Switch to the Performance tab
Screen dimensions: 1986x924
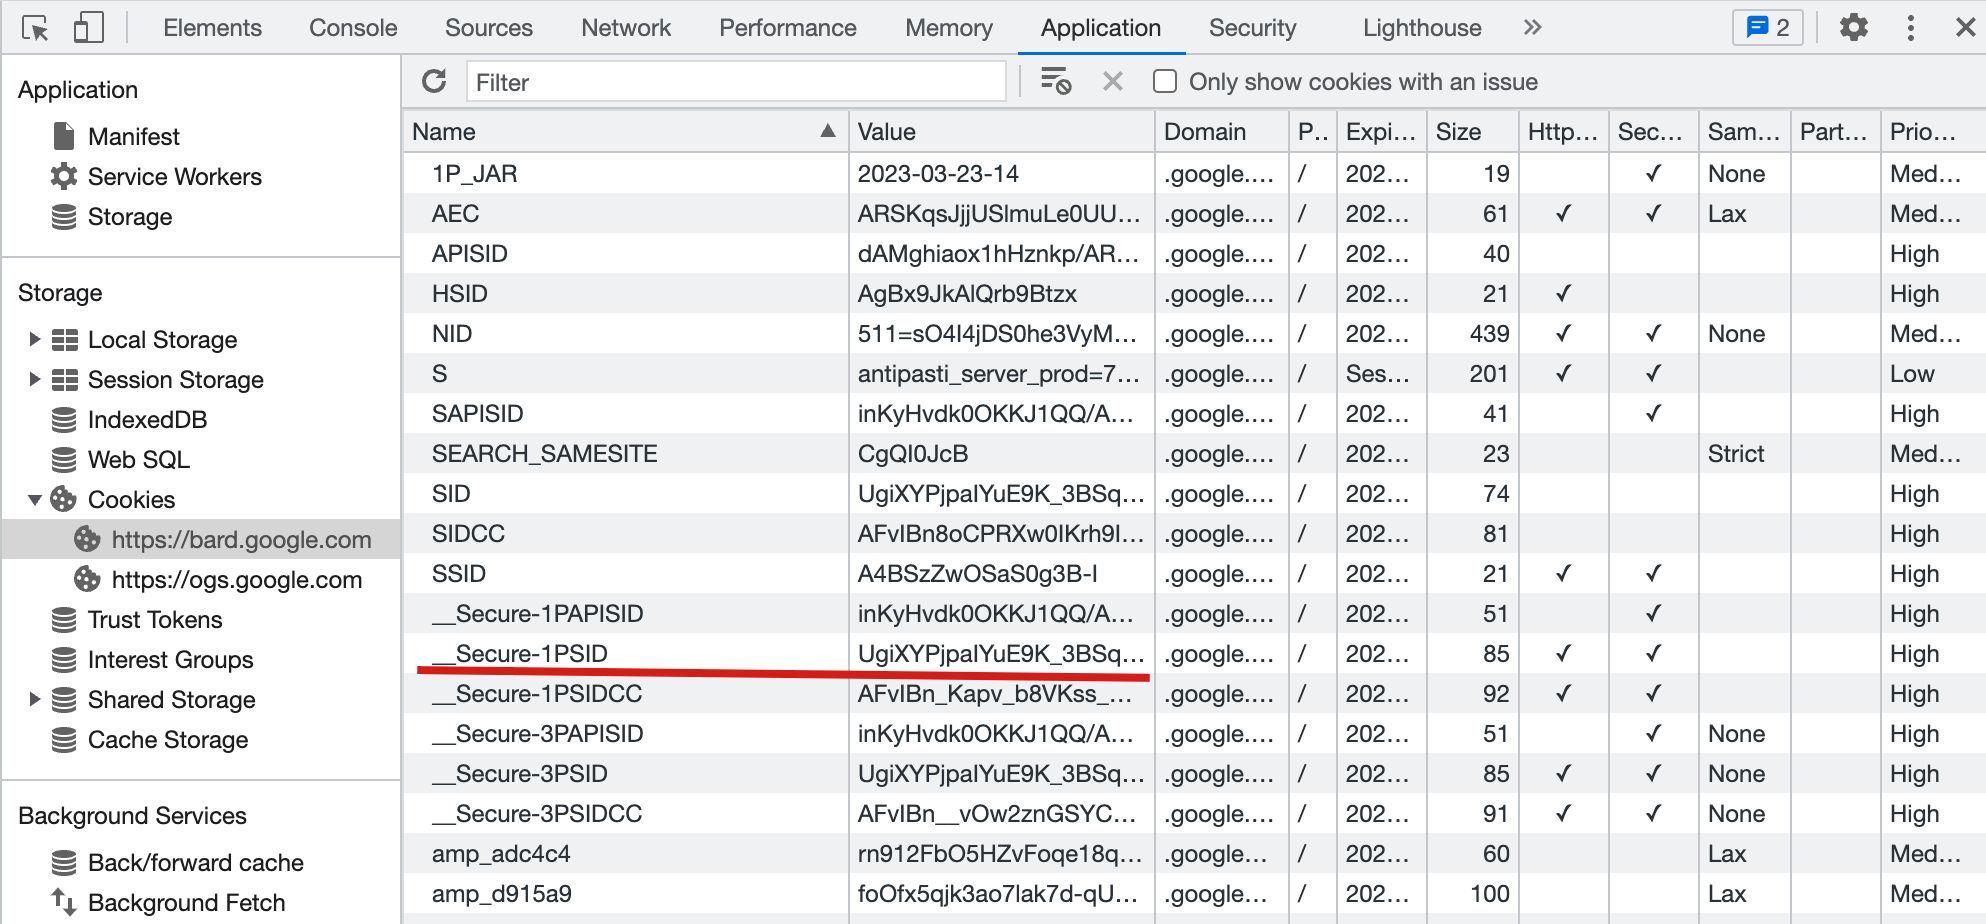click(x=788, y=28)
